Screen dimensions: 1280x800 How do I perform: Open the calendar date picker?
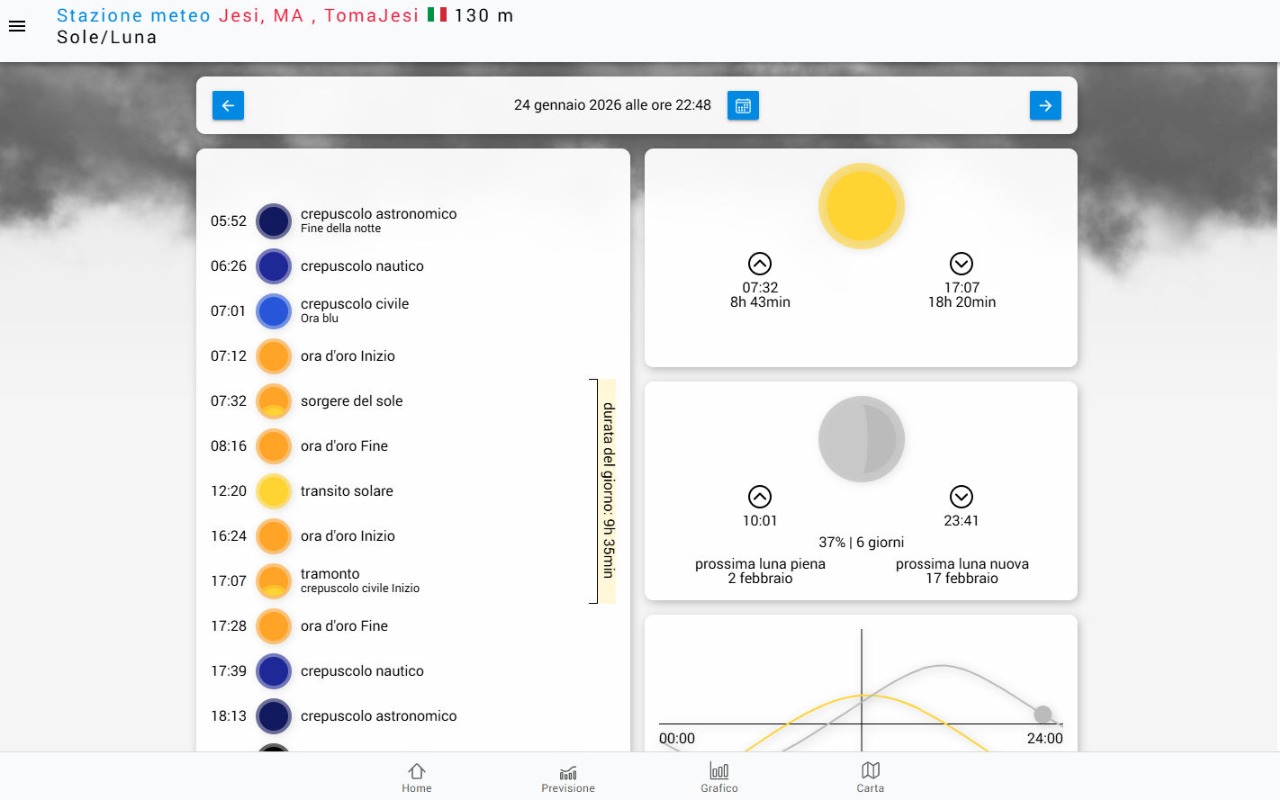point(743,105)
